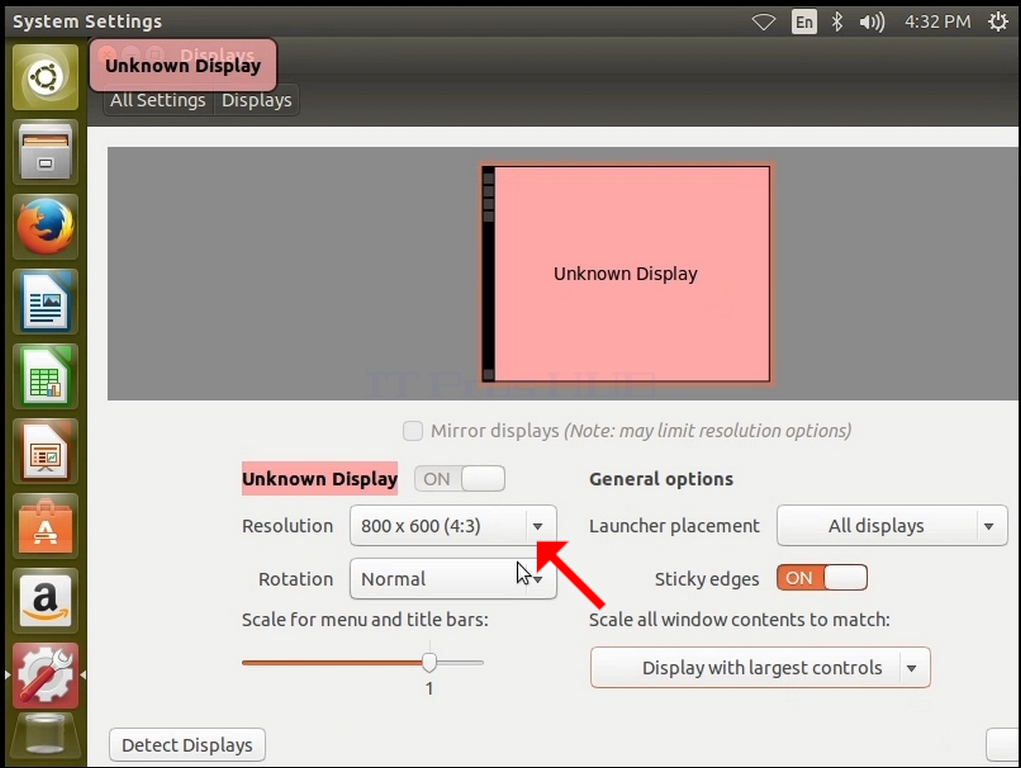Screen dimensions: 1021x768
Task: Launch LibreOffice Impress presentation icon
Action: coord(45,451)
